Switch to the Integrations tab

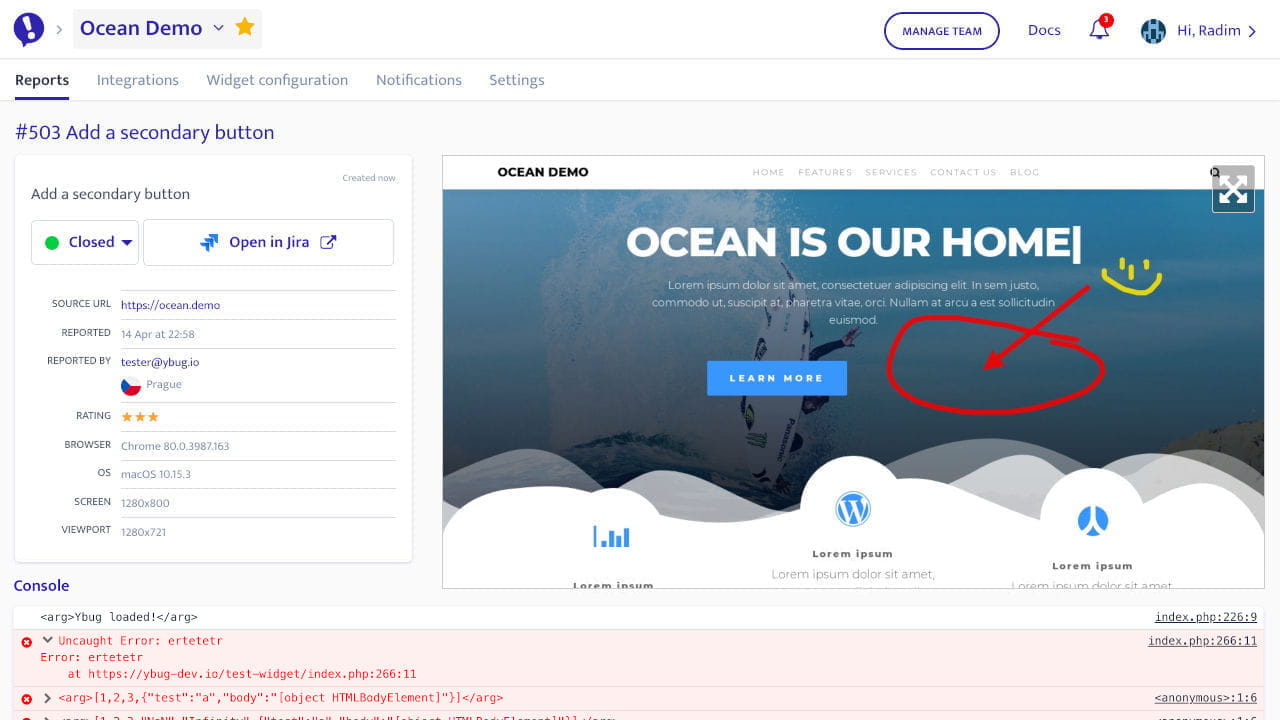click(138, 80)
